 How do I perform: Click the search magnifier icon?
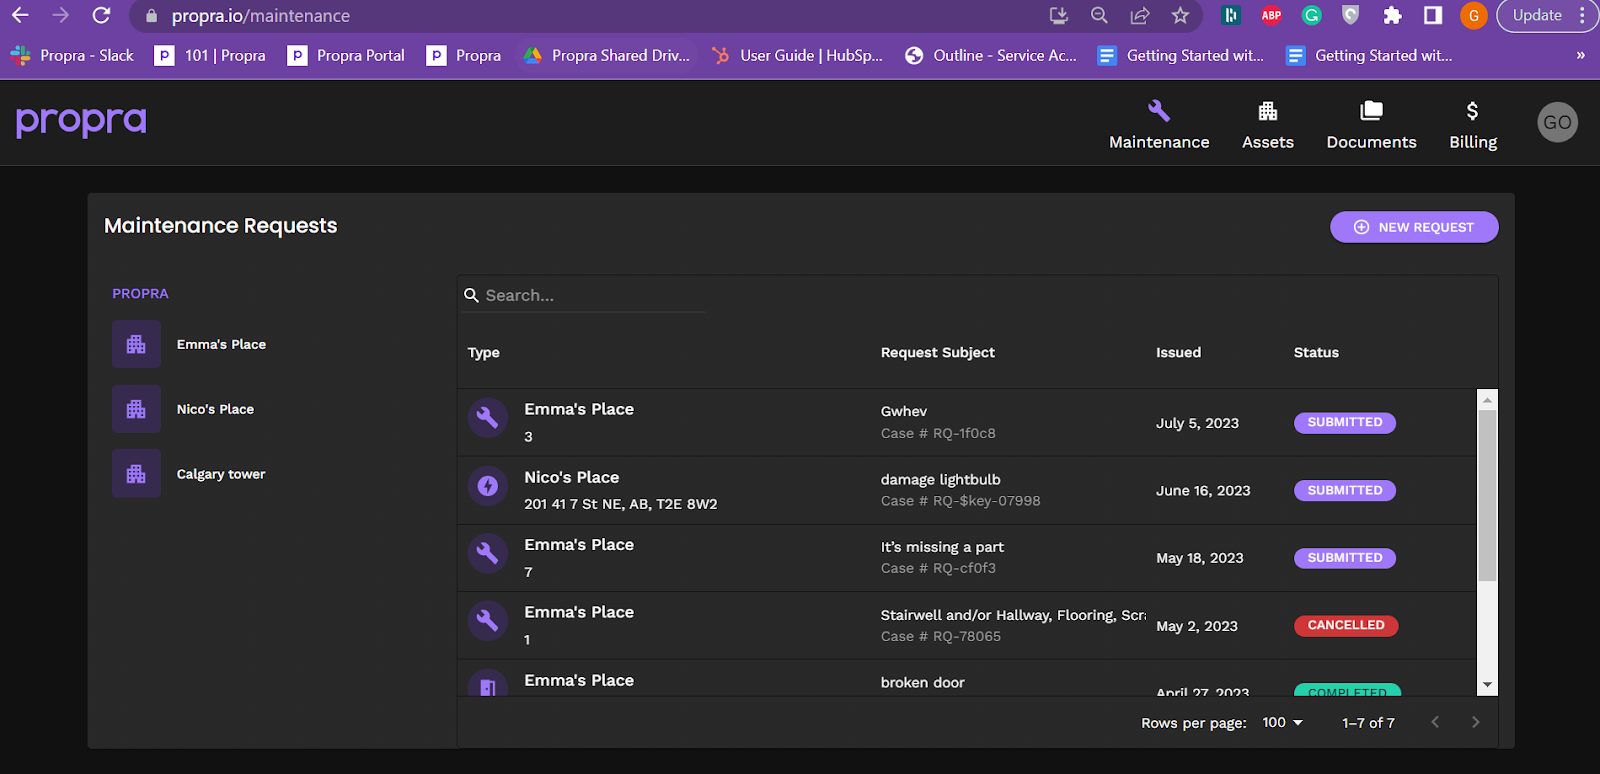(x=471, y=295)
